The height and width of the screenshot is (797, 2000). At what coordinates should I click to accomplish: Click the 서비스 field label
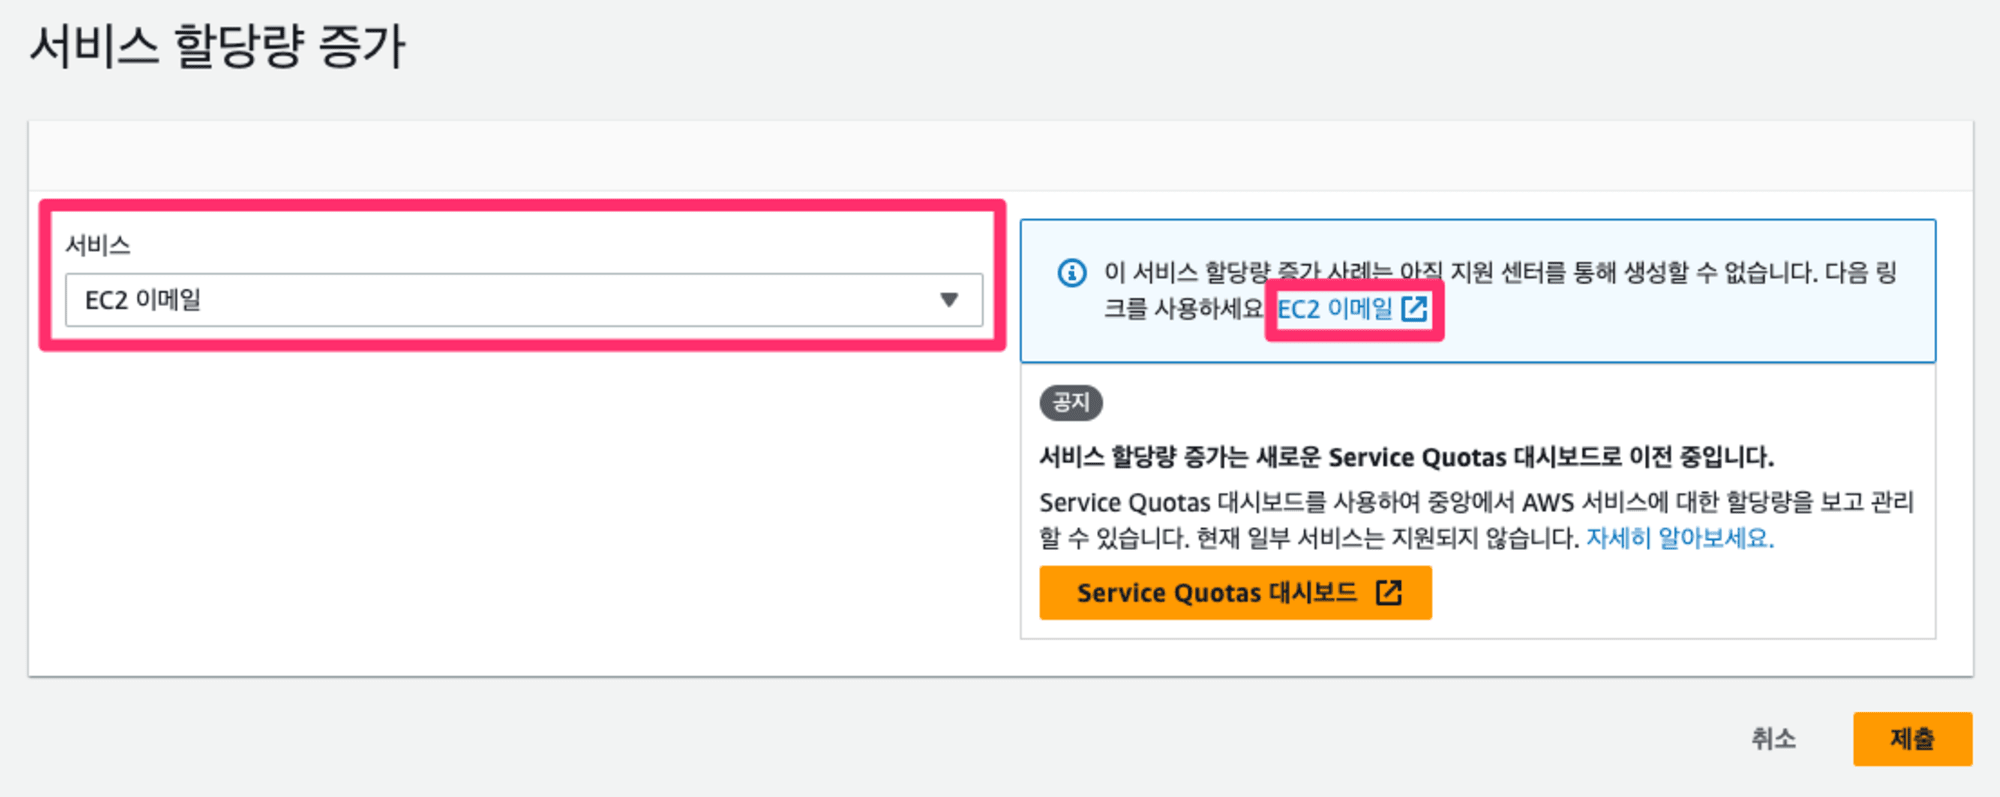point(98,245)
